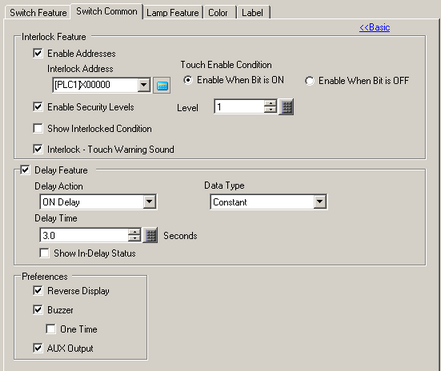
Task: Click the Interlock Address text field
Action: point(95,85)
